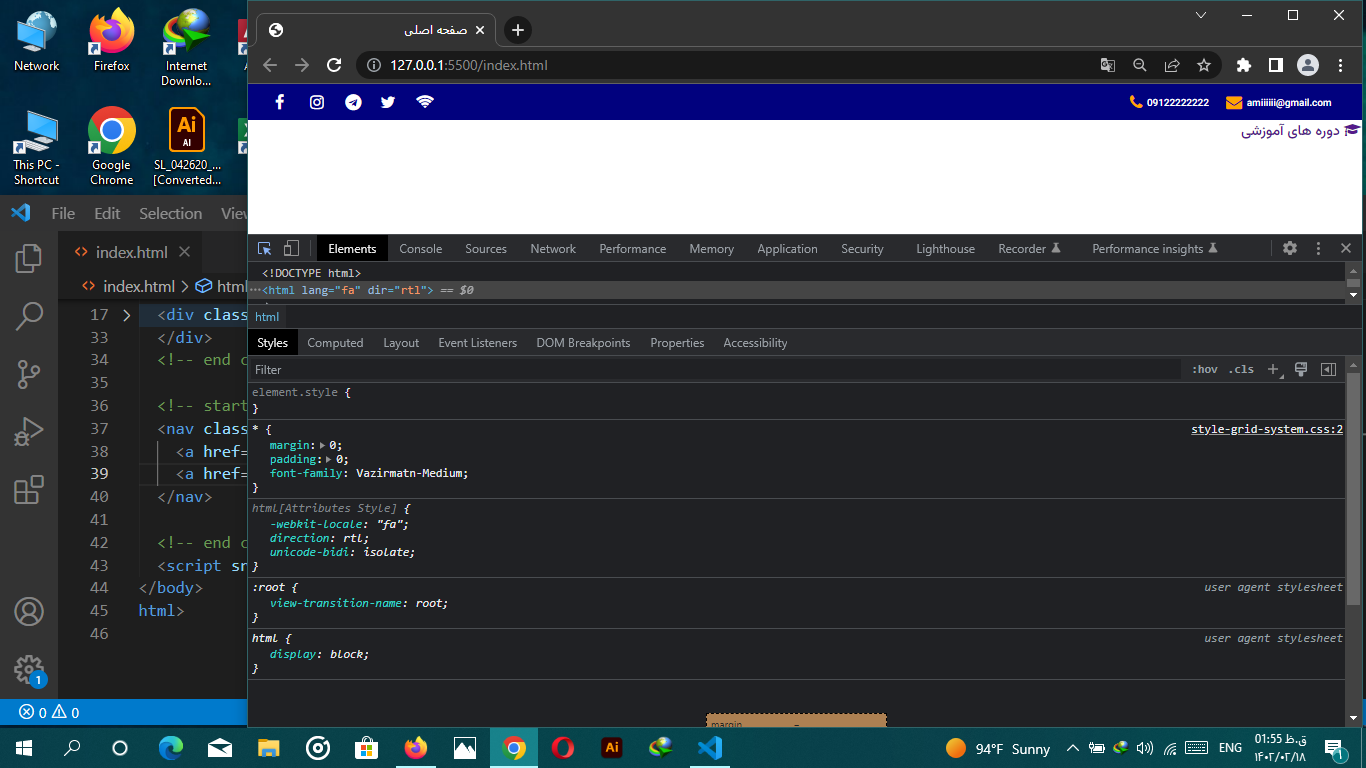Screen dimensions: 1366x768
Task: Open Chrome tab search chevron
Action: point(1201,15)
